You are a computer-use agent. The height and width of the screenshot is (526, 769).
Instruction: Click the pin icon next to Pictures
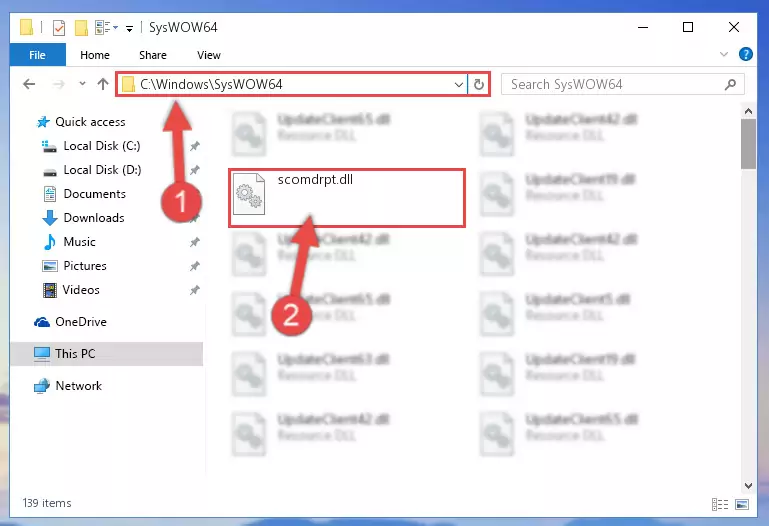click(195, 266)
